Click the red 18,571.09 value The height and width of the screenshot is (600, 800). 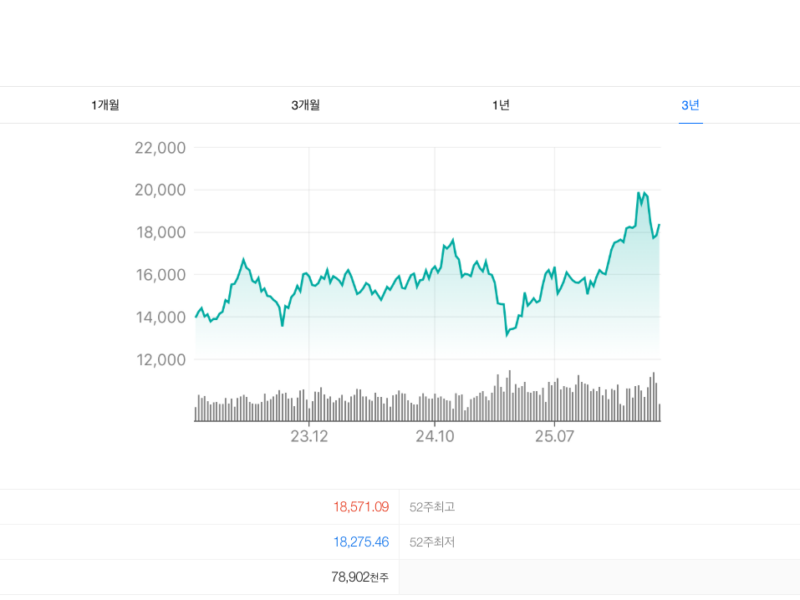[360, 507]
